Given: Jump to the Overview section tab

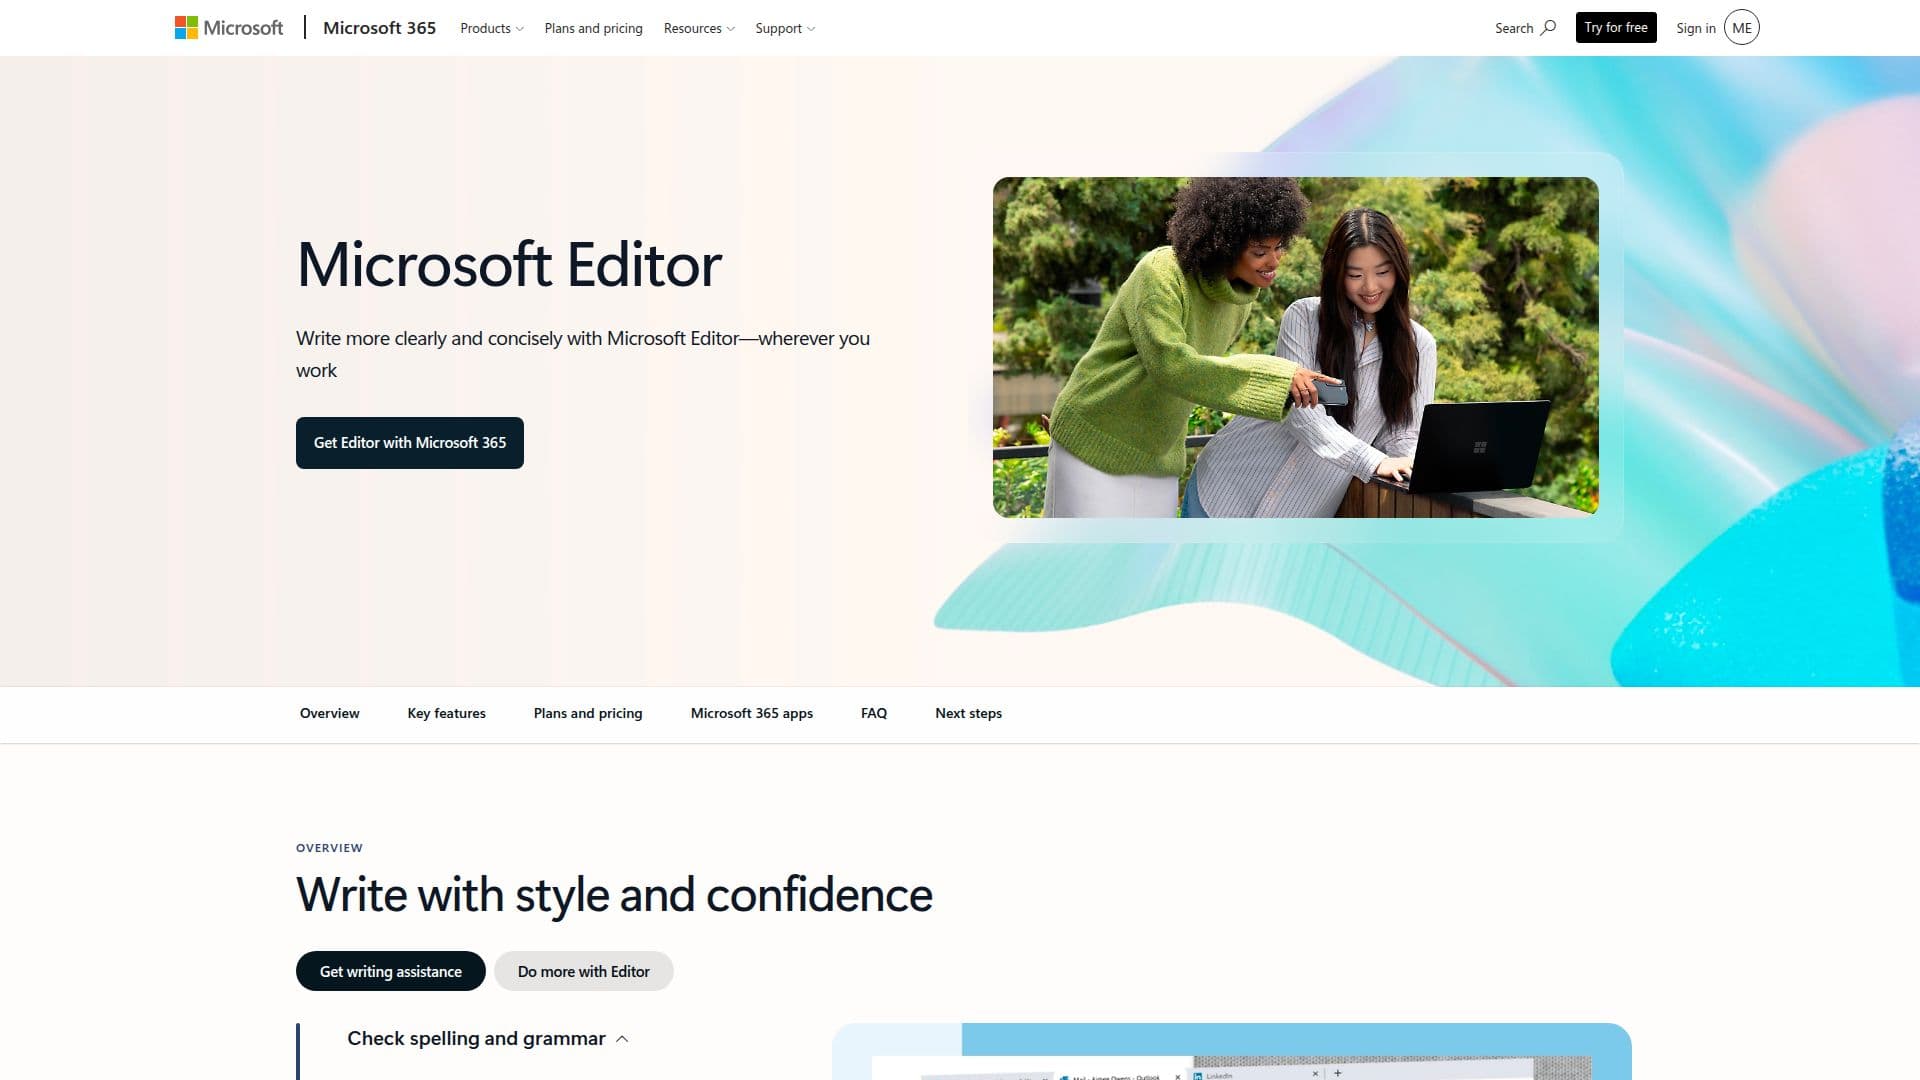Looking at the screenshot, I should (330, 713).
